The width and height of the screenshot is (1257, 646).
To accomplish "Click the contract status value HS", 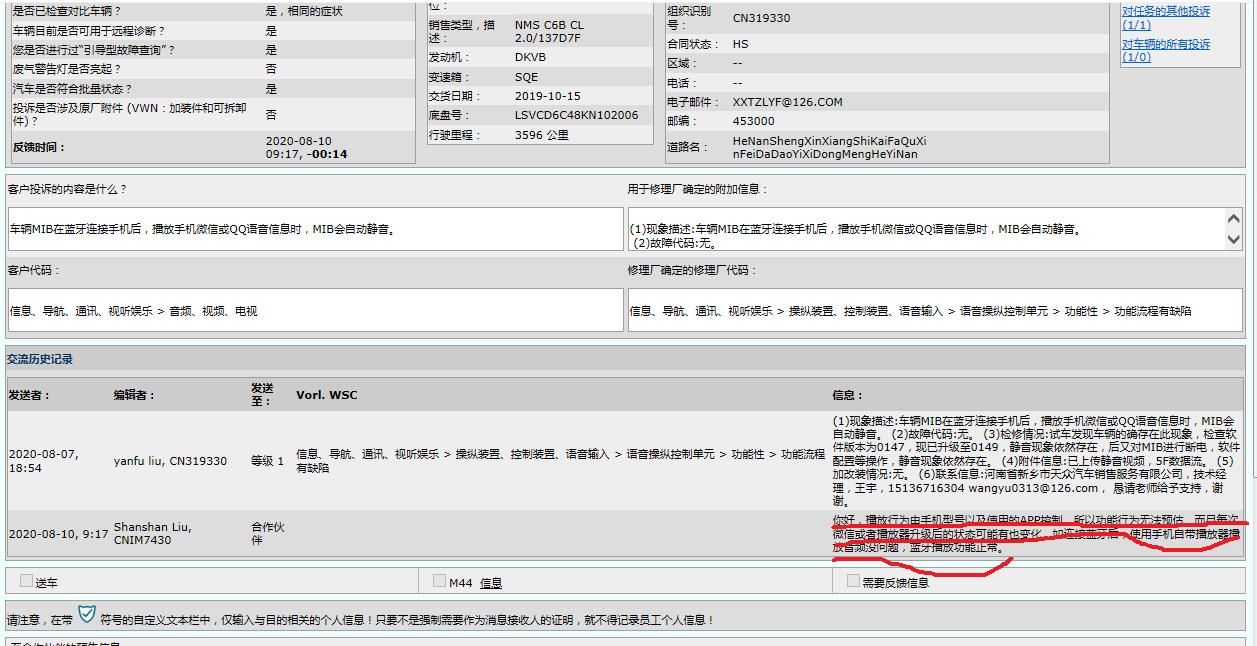I will point(740,44).
